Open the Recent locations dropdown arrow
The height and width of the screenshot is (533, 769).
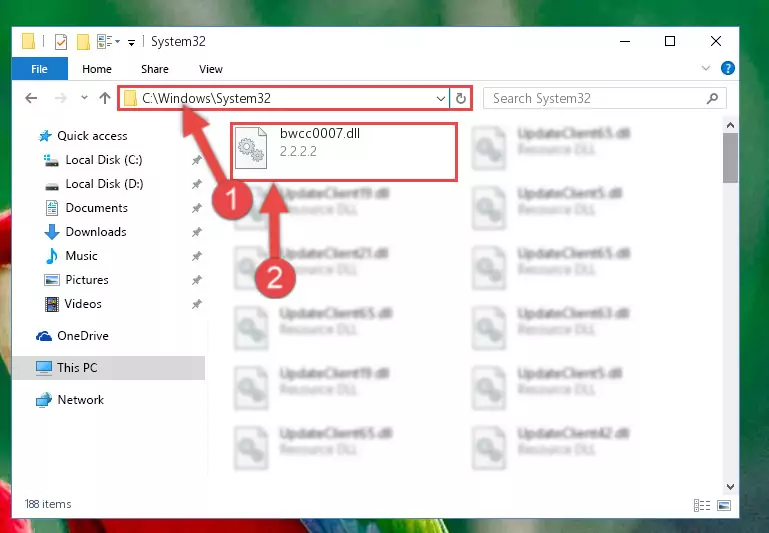click(x=84, y=98)
